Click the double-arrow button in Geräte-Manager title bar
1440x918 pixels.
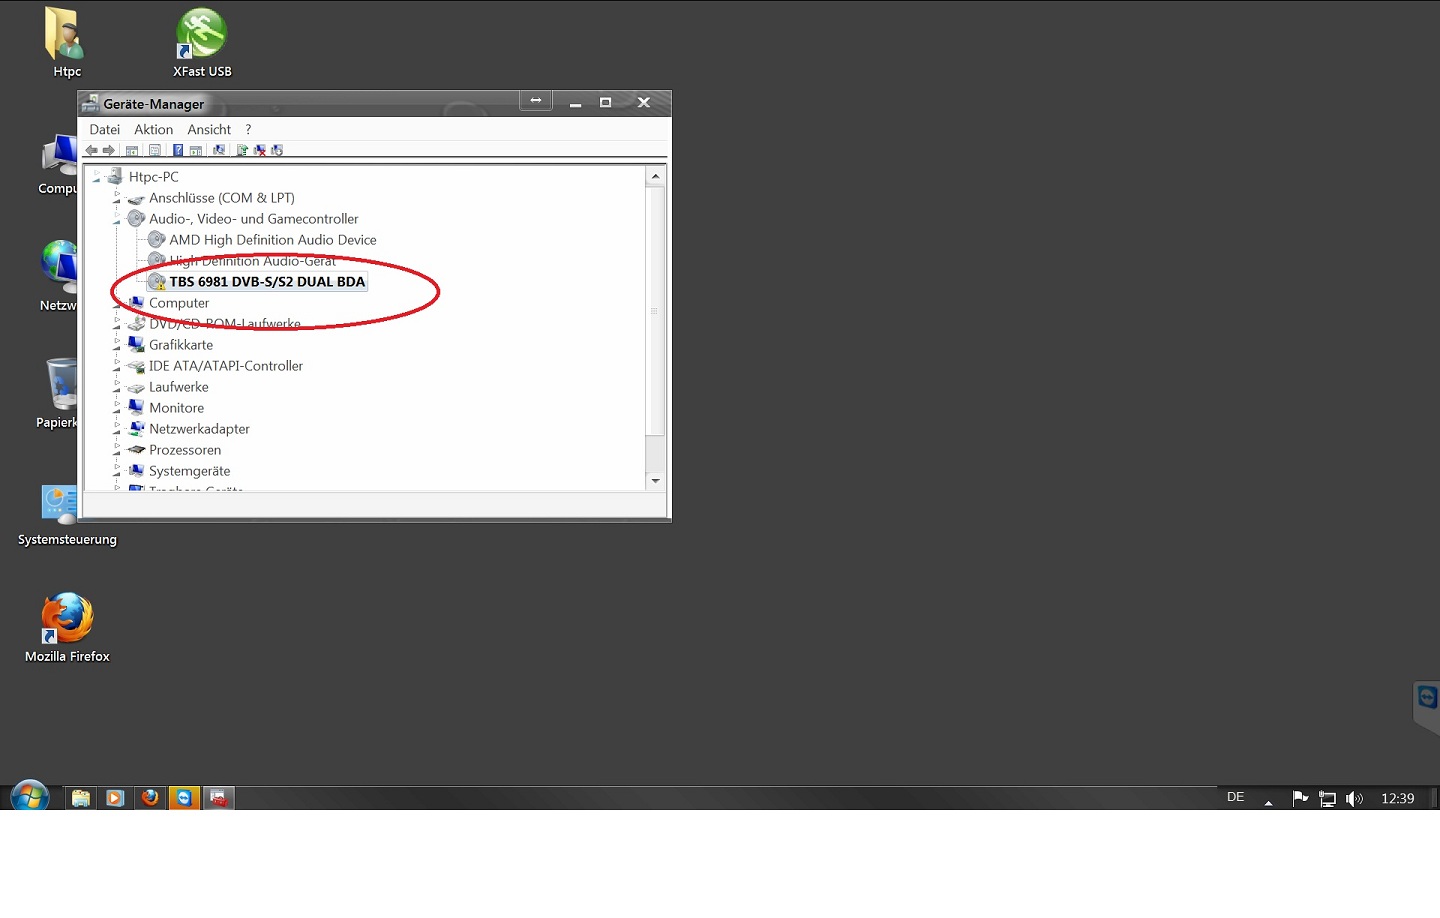coord(536,101)
